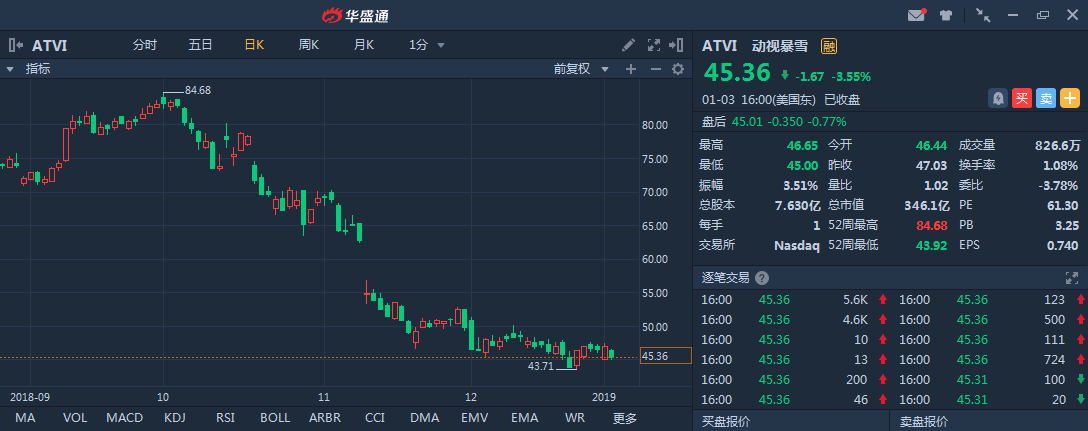Click the 交易所 Nasdaq value
1088x431 pixels.
[797, 245]
